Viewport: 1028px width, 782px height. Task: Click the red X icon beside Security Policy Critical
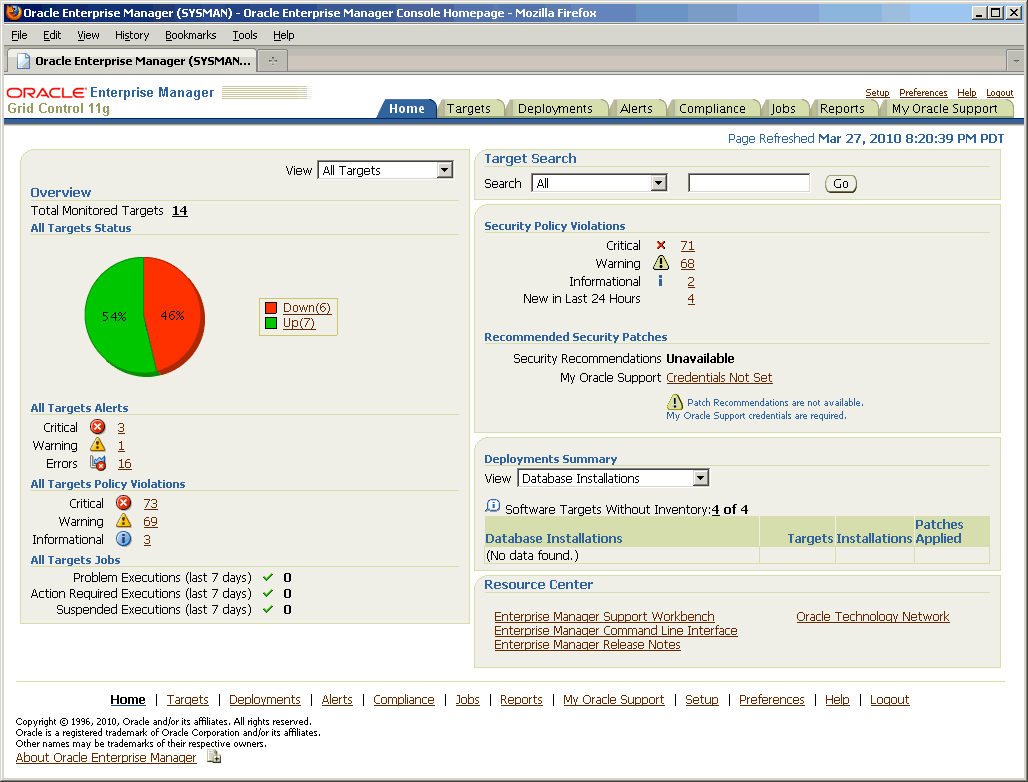pos(661,245)
